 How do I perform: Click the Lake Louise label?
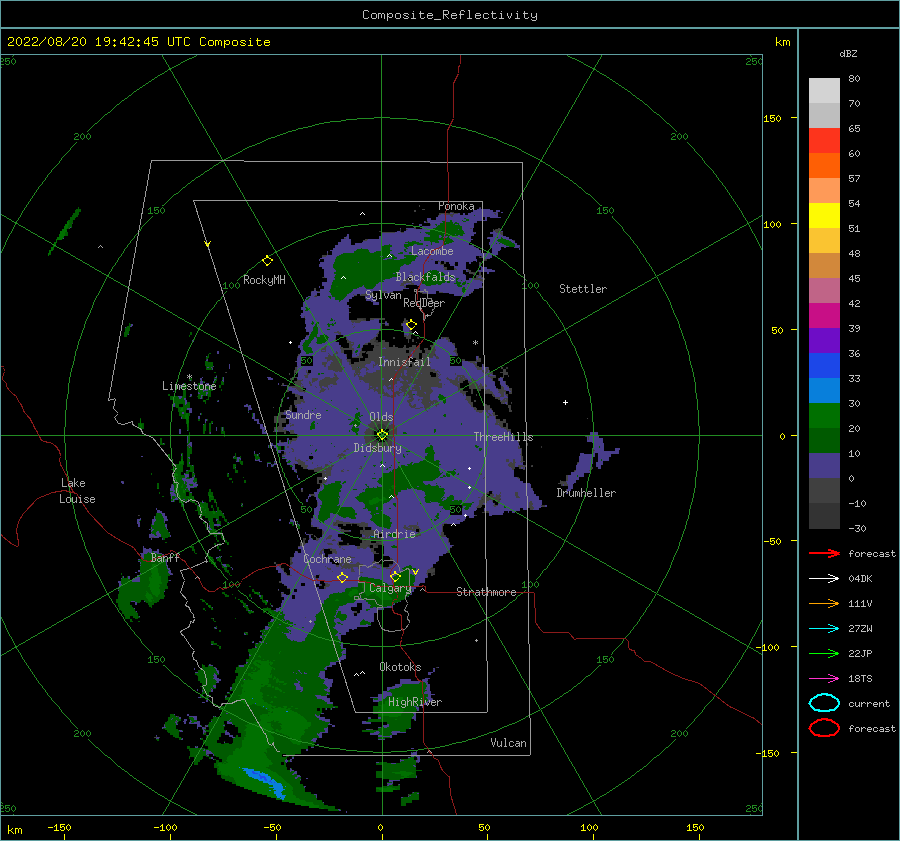[x=77, y=491]
